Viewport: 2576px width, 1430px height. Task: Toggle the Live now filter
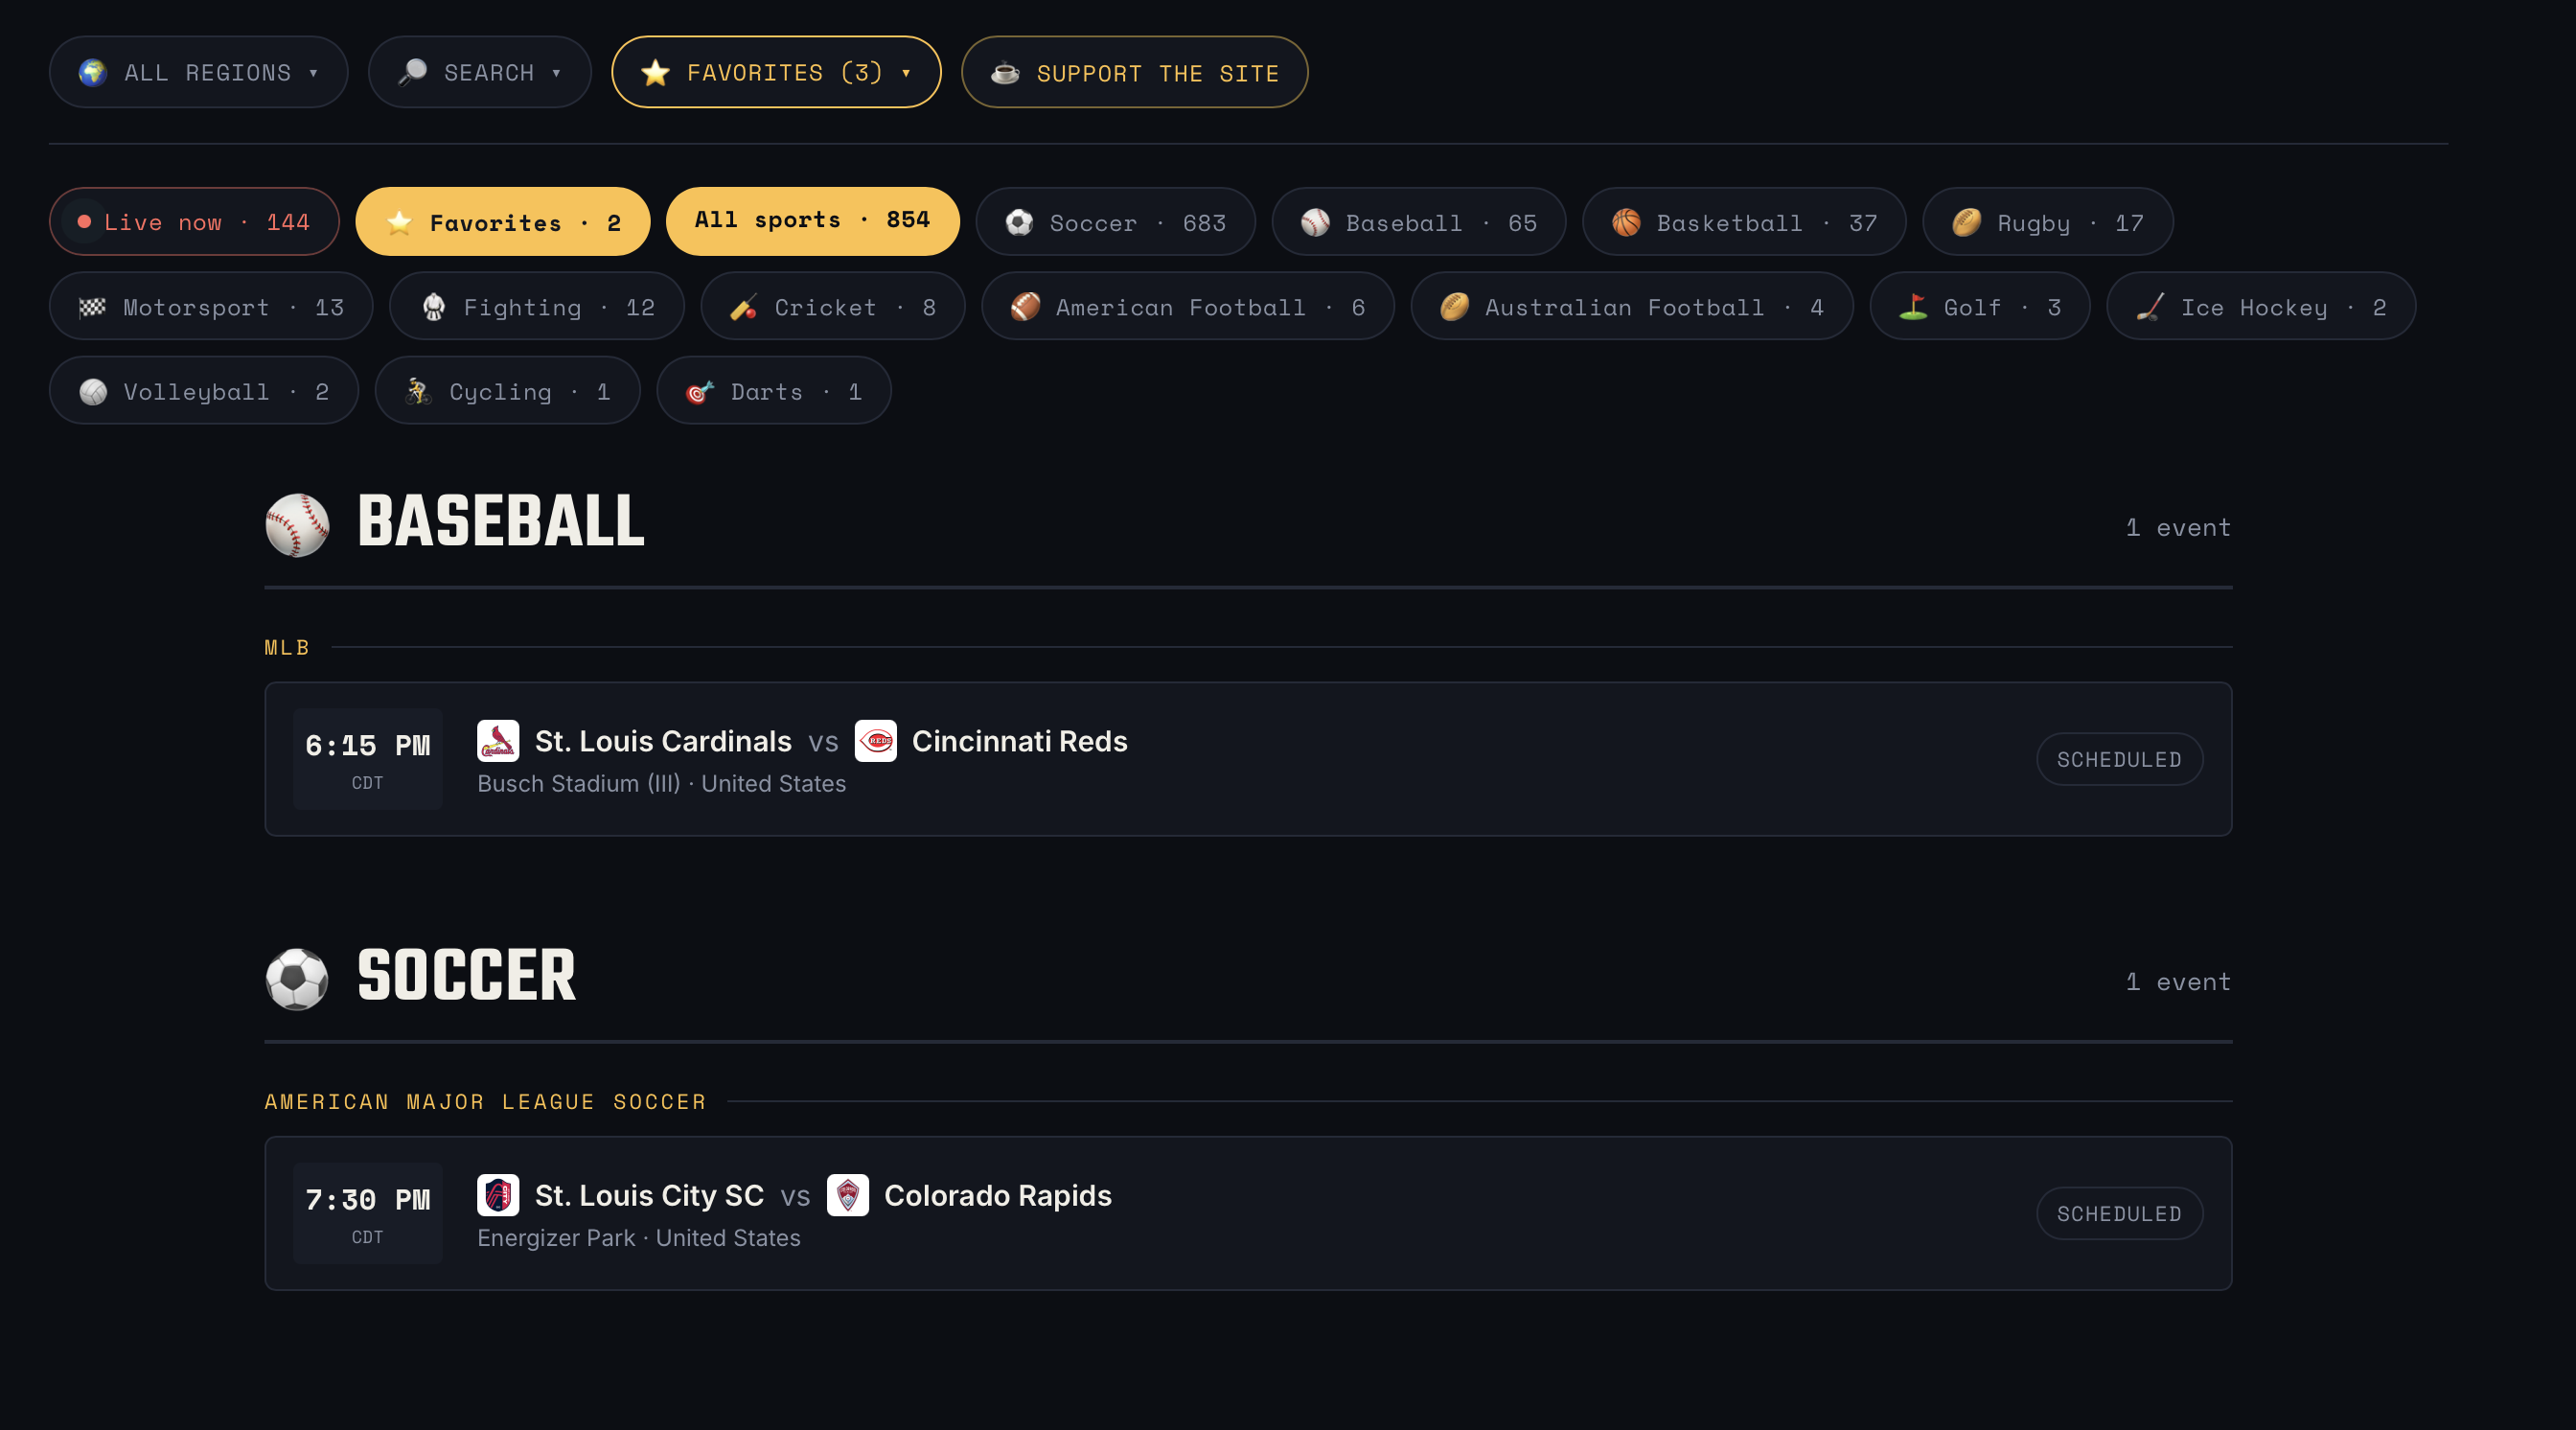(194, 222)
